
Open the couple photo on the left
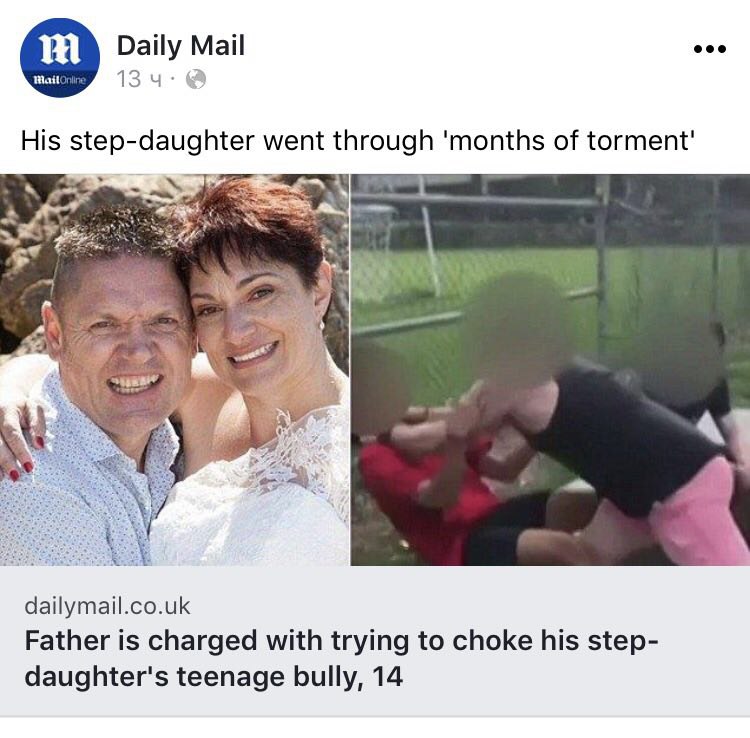(174, 370)
